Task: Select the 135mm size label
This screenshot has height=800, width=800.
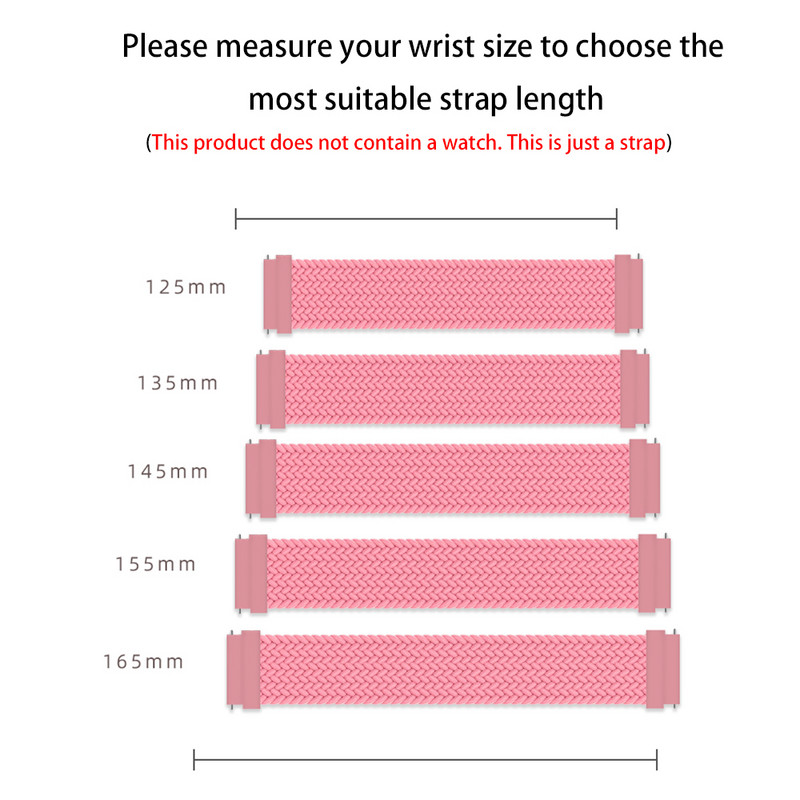Action: click(x=178, y=383)
